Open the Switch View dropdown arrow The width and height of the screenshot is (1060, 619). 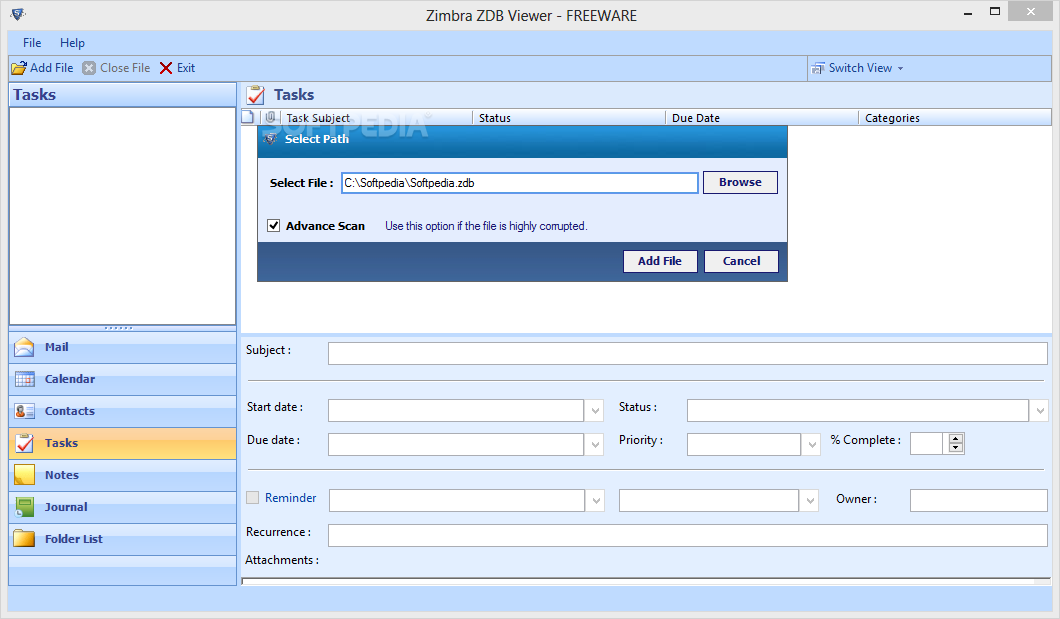coord(900,68)
